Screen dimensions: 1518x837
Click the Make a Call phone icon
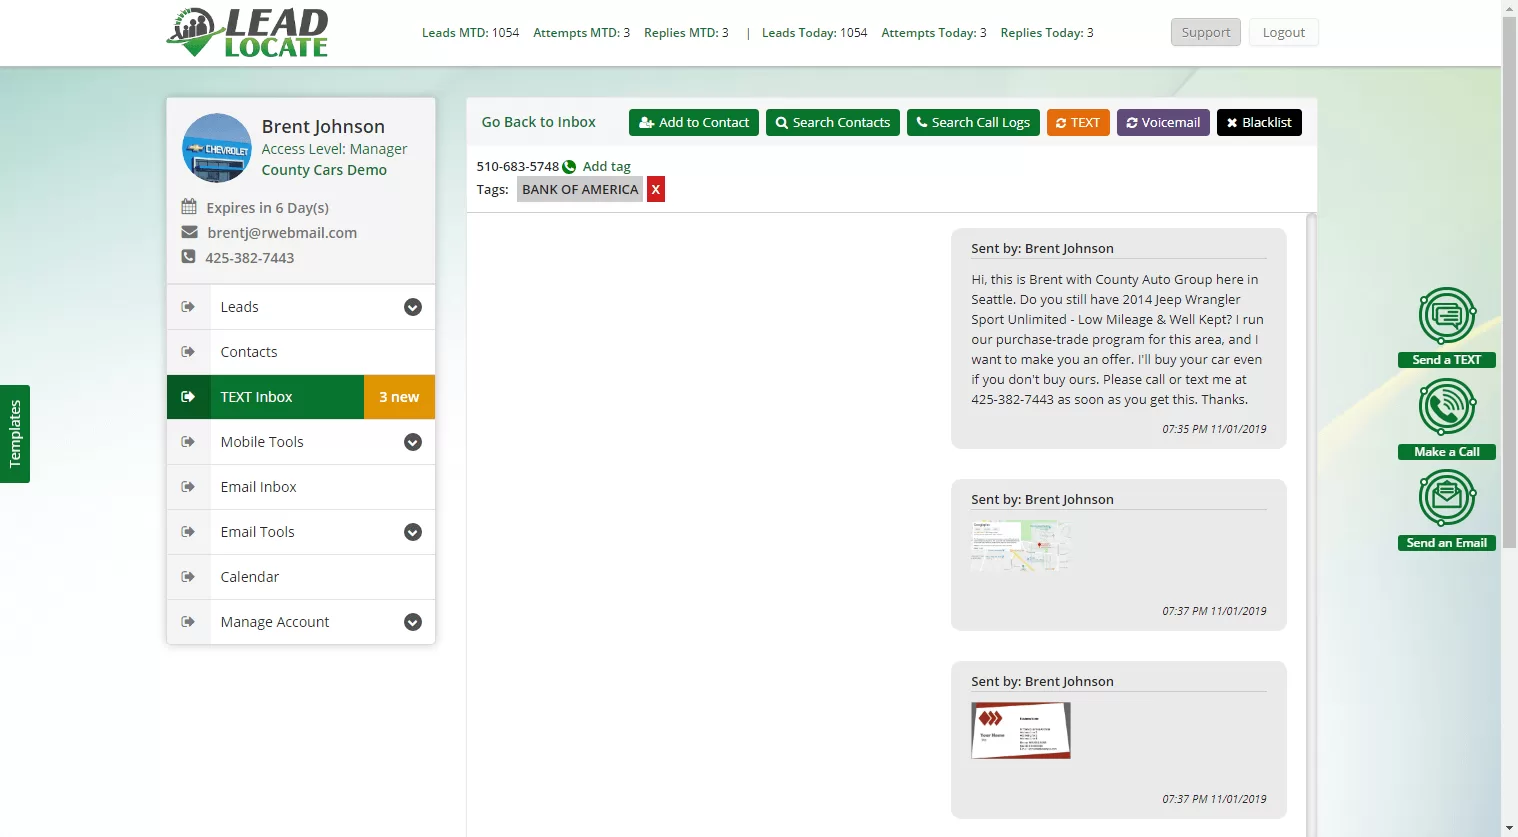(1447, 407)
